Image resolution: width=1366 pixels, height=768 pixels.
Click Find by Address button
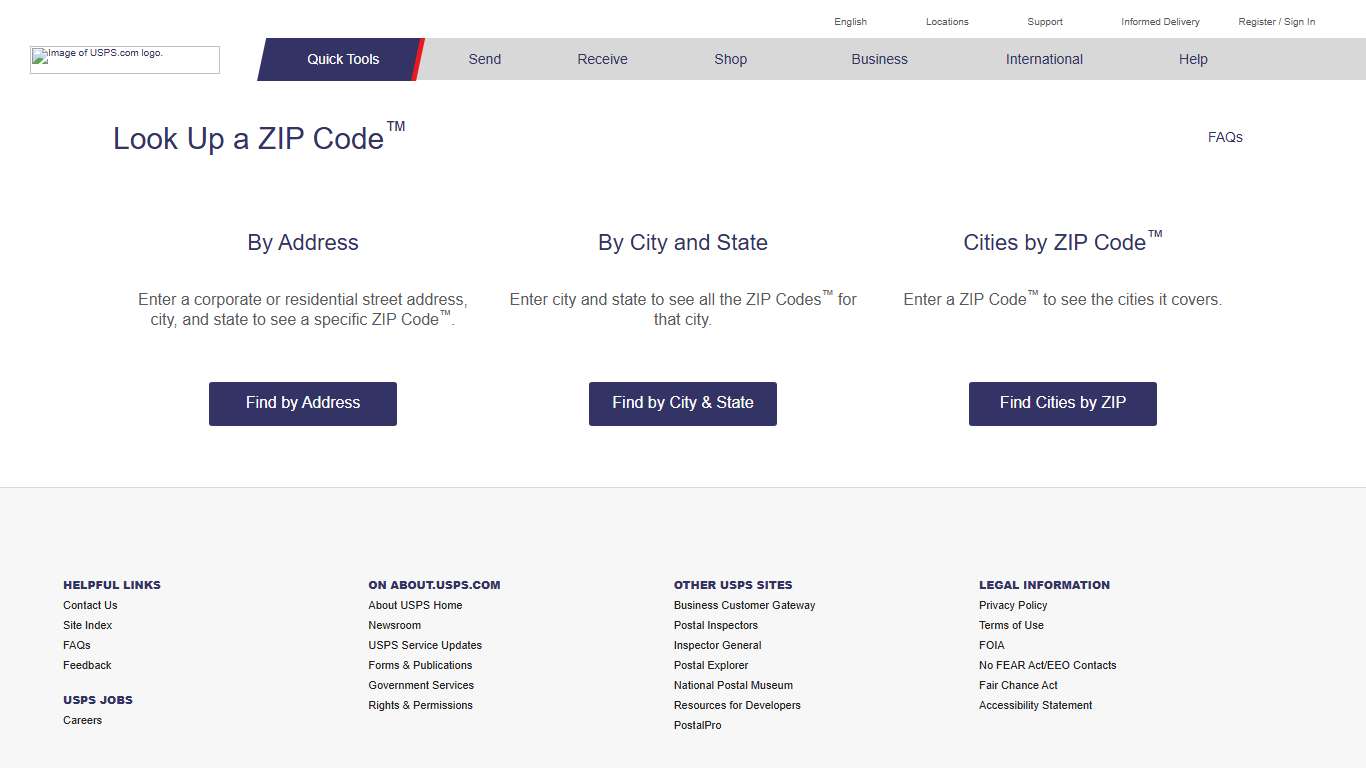click(302, 403)
